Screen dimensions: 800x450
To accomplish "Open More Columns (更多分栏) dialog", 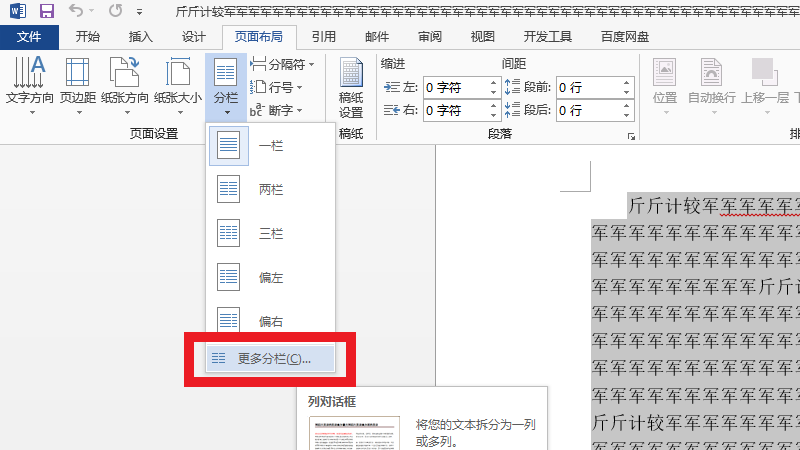I will tap(273, 358).
